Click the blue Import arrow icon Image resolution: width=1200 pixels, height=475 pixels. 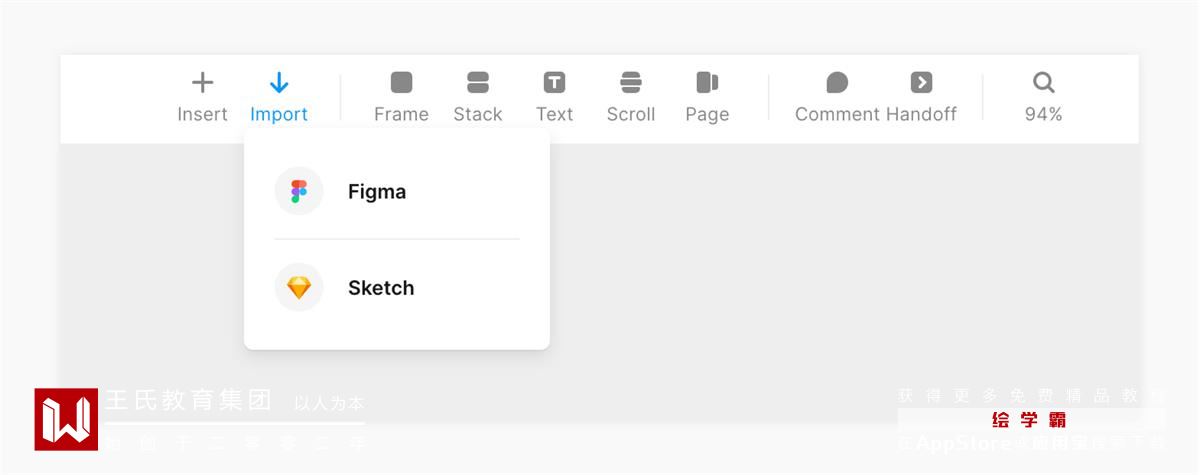[279, 82]
